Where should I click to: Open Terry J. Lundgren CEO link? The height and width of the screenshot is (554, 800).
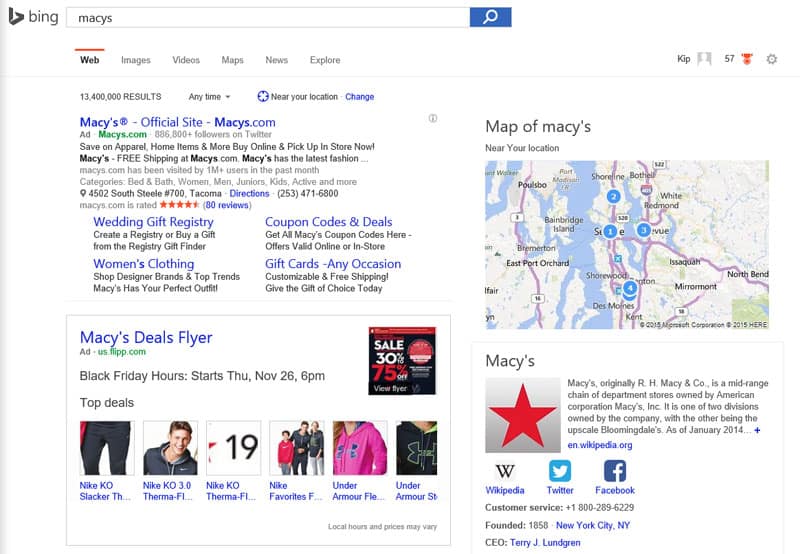coord(545,543)
